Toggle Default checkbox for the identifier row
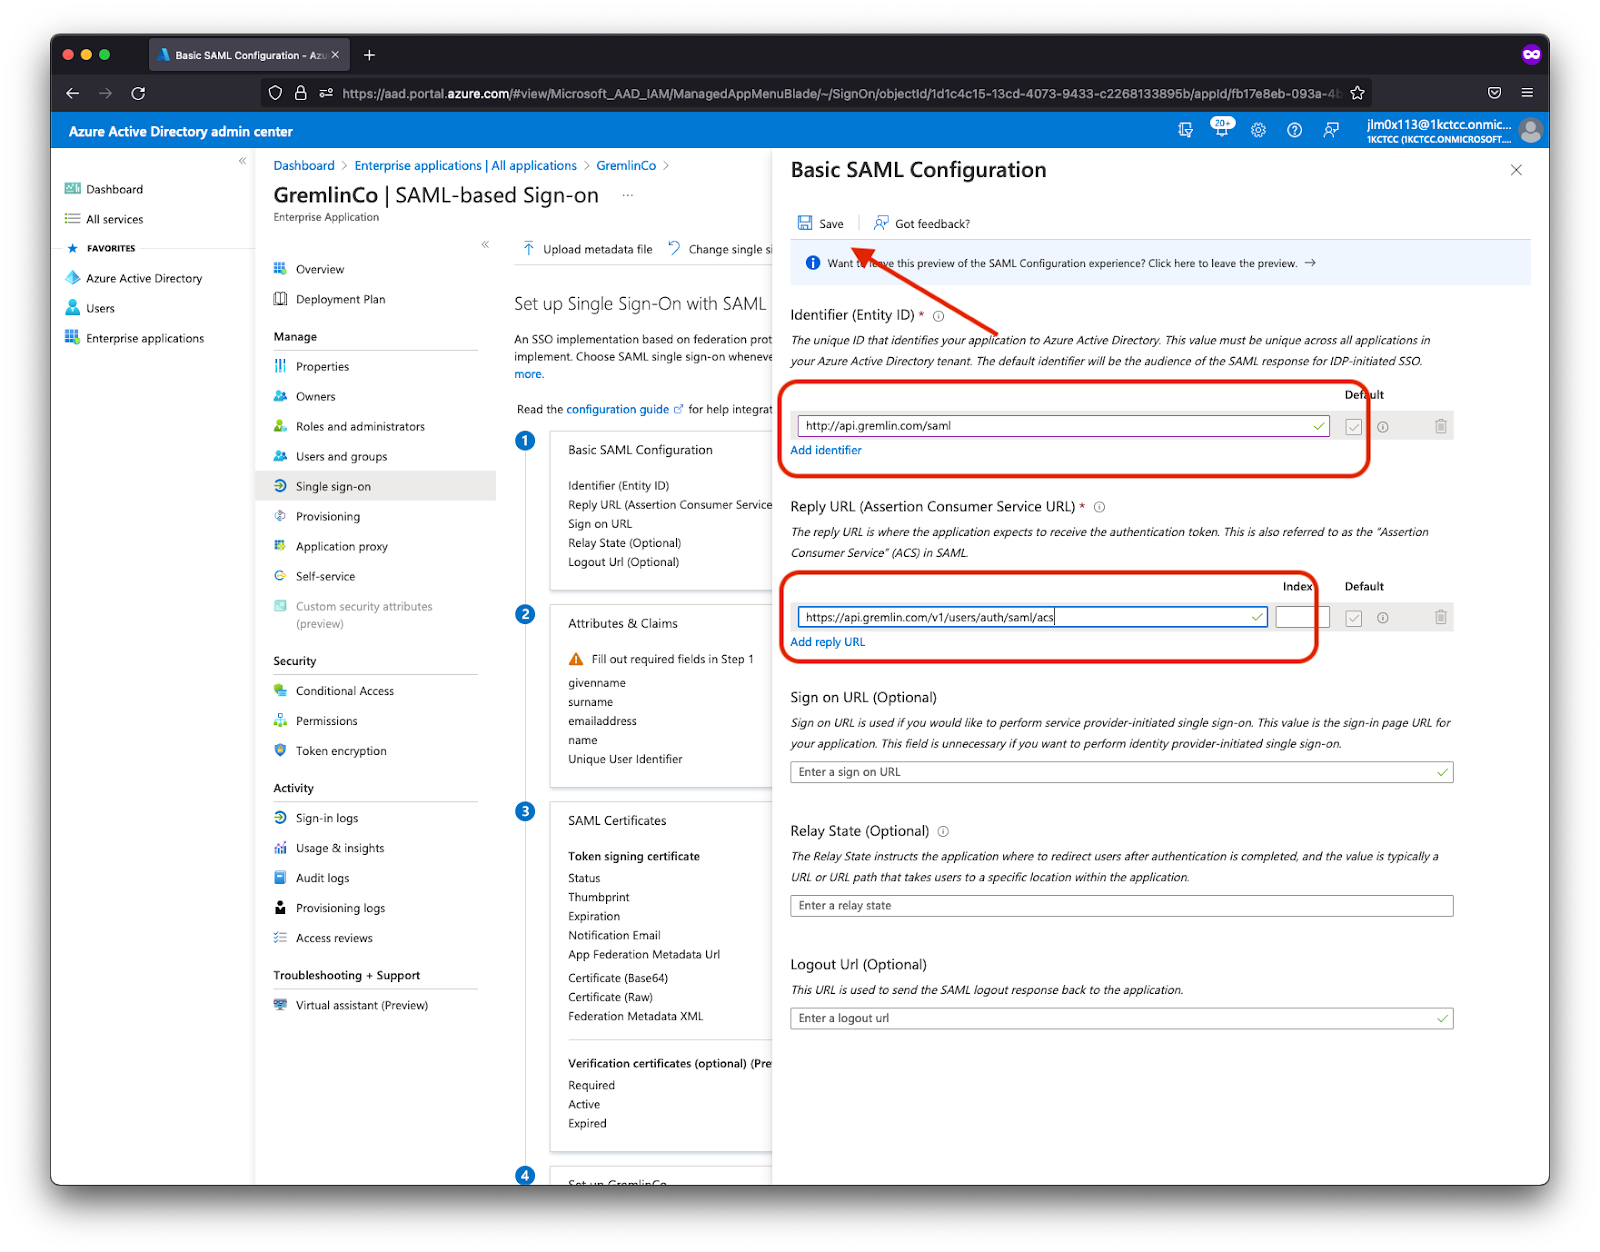 [1353, 427]
